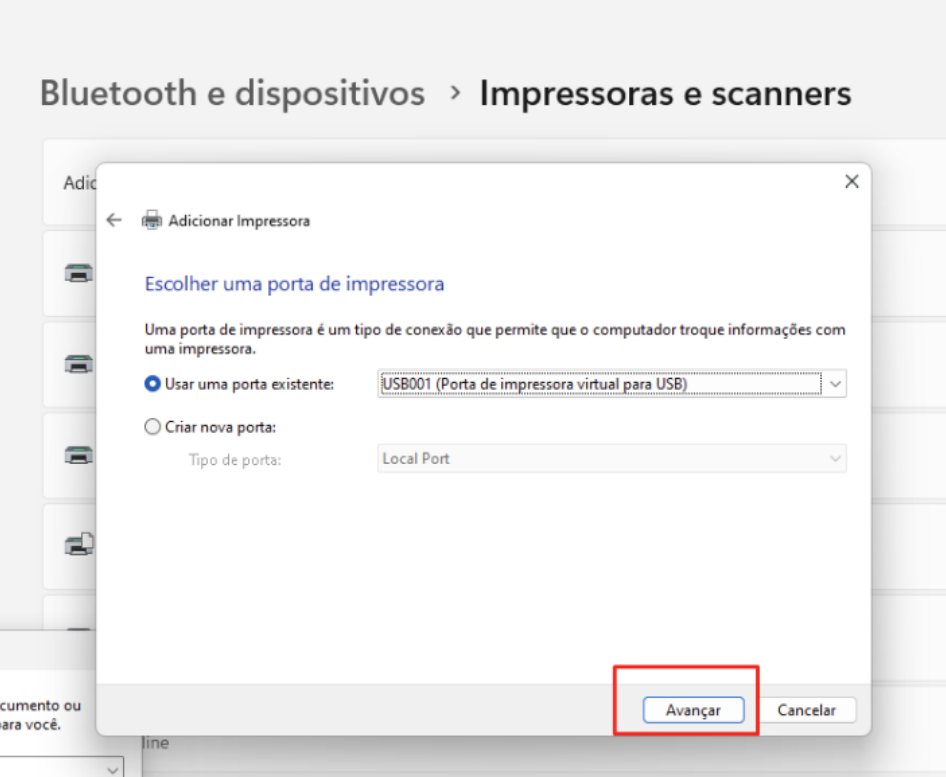Open the dropdown chevron at the bottom-left panel

point(113,767)
